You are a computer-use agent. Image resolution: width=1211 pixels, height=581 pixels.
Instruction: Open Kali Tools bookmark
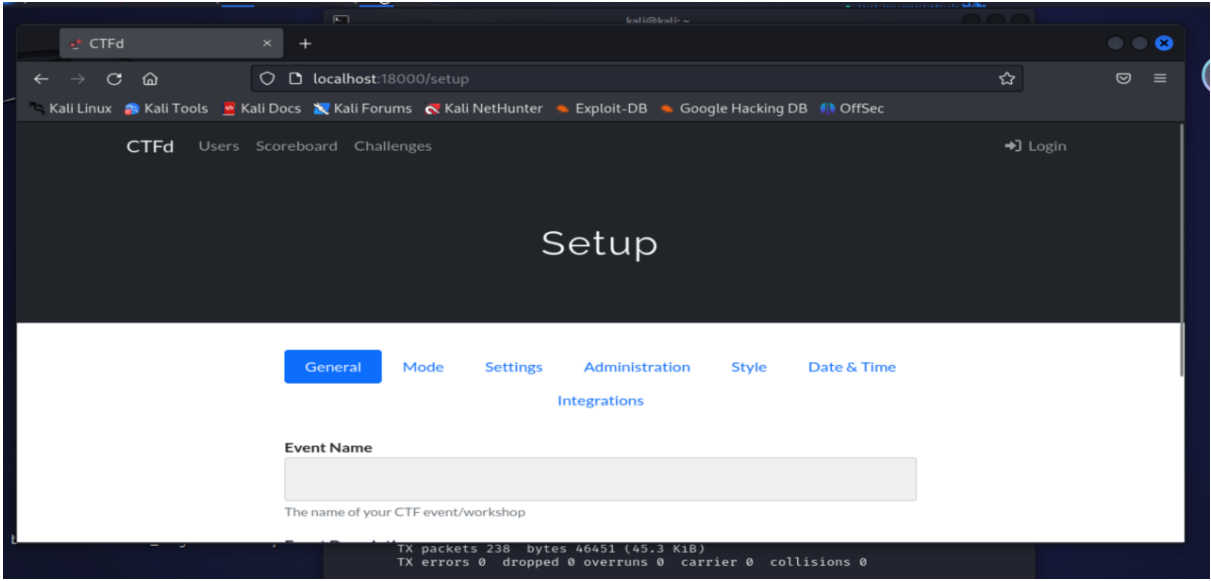(167, 109)
